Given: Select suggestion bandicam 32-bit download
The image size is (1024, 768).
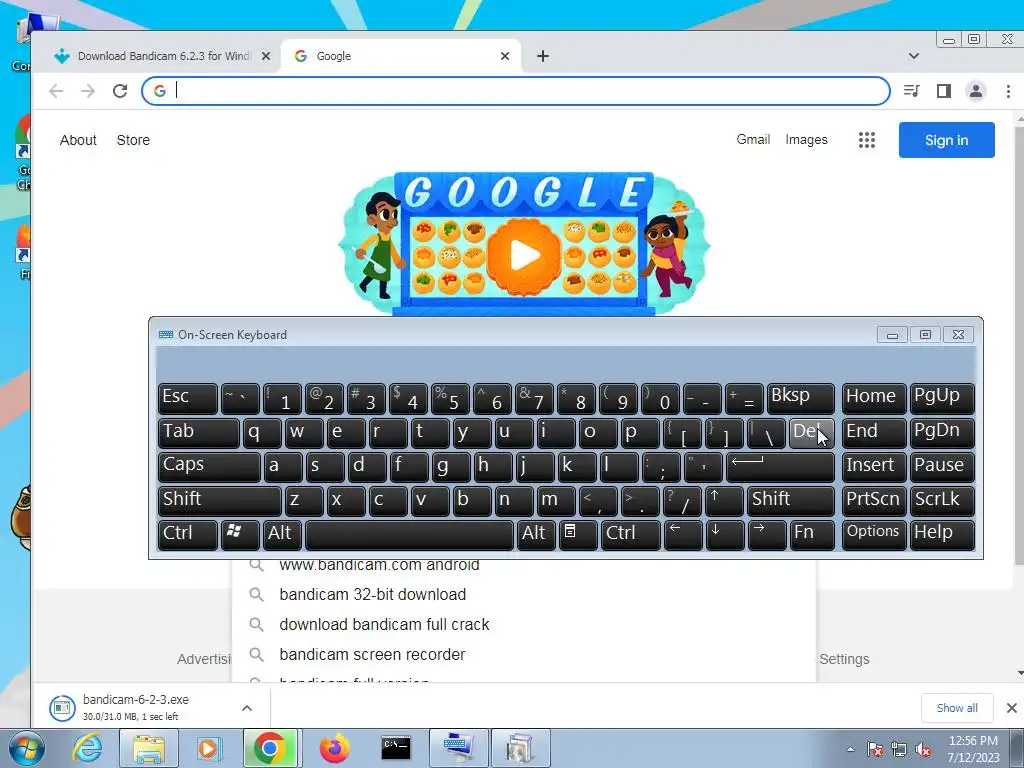Looking at the screenshot, I should click(524, 594).
